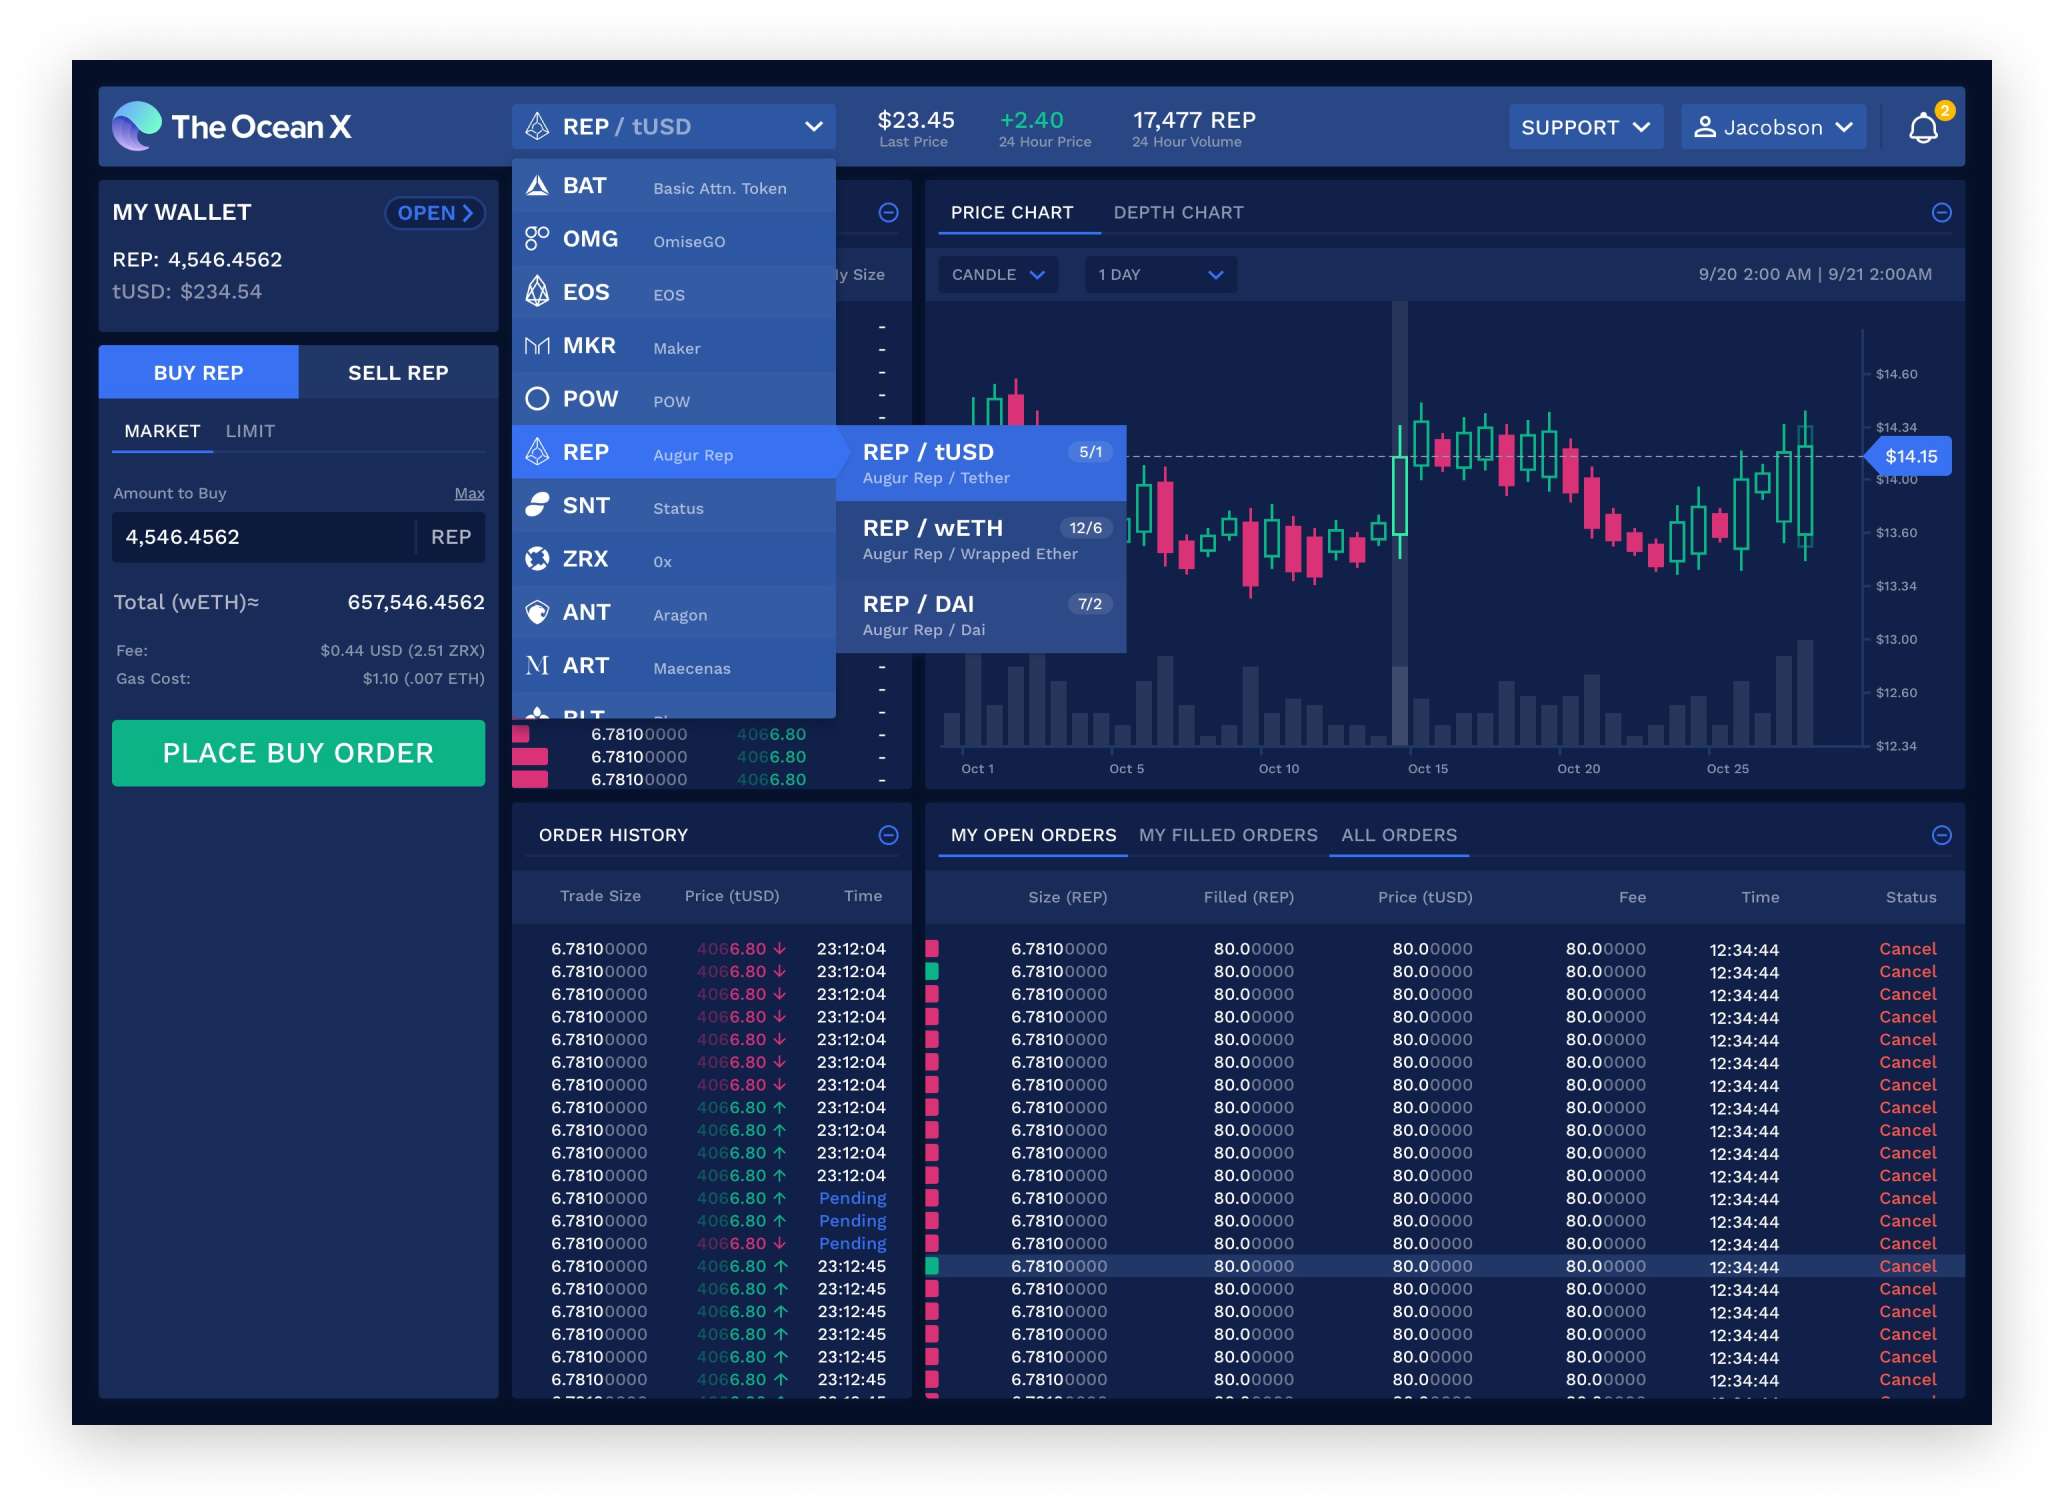Click the Max amount link

469,493
